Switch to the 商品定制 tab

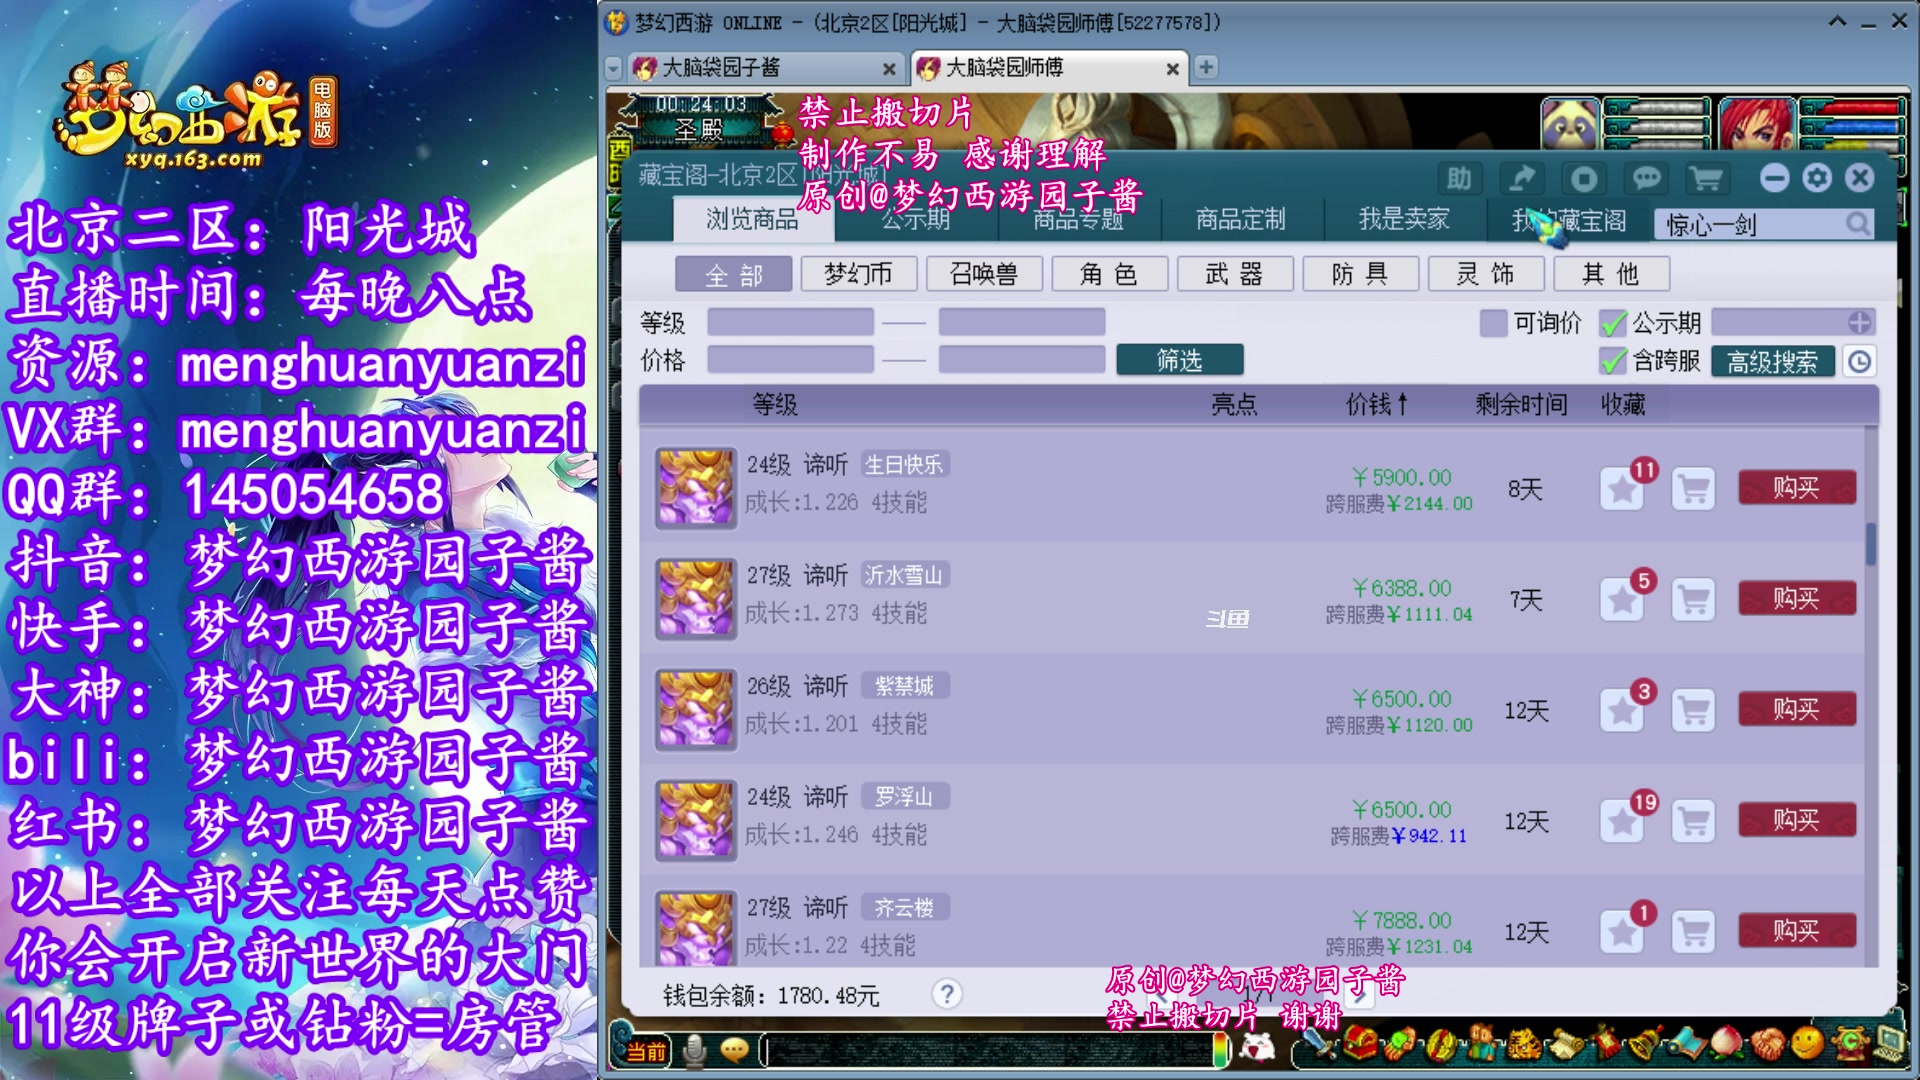point(1240,219)
